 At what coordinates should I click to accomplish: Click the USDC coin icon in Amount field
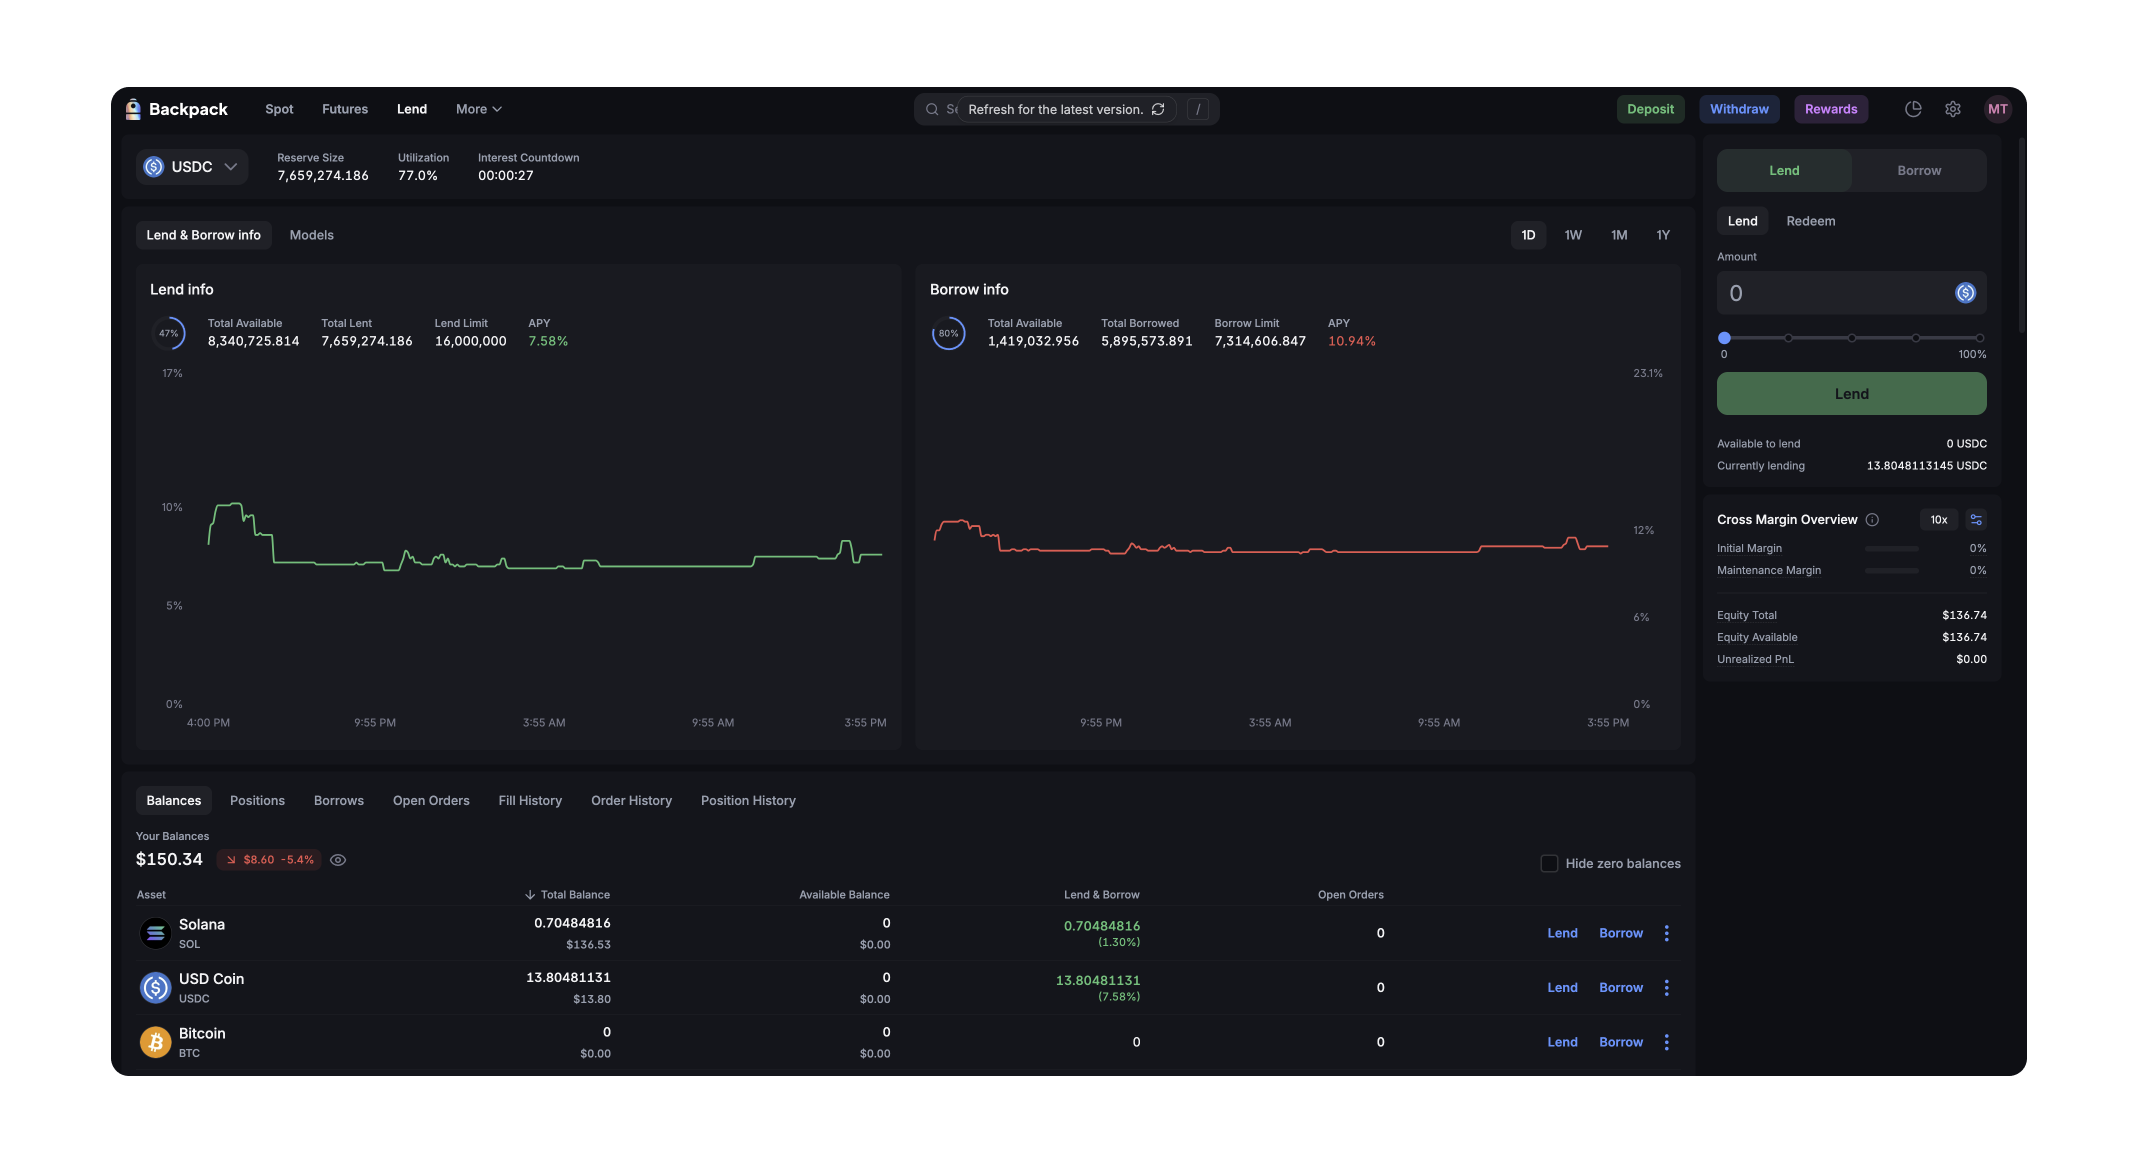(1965, 293)
